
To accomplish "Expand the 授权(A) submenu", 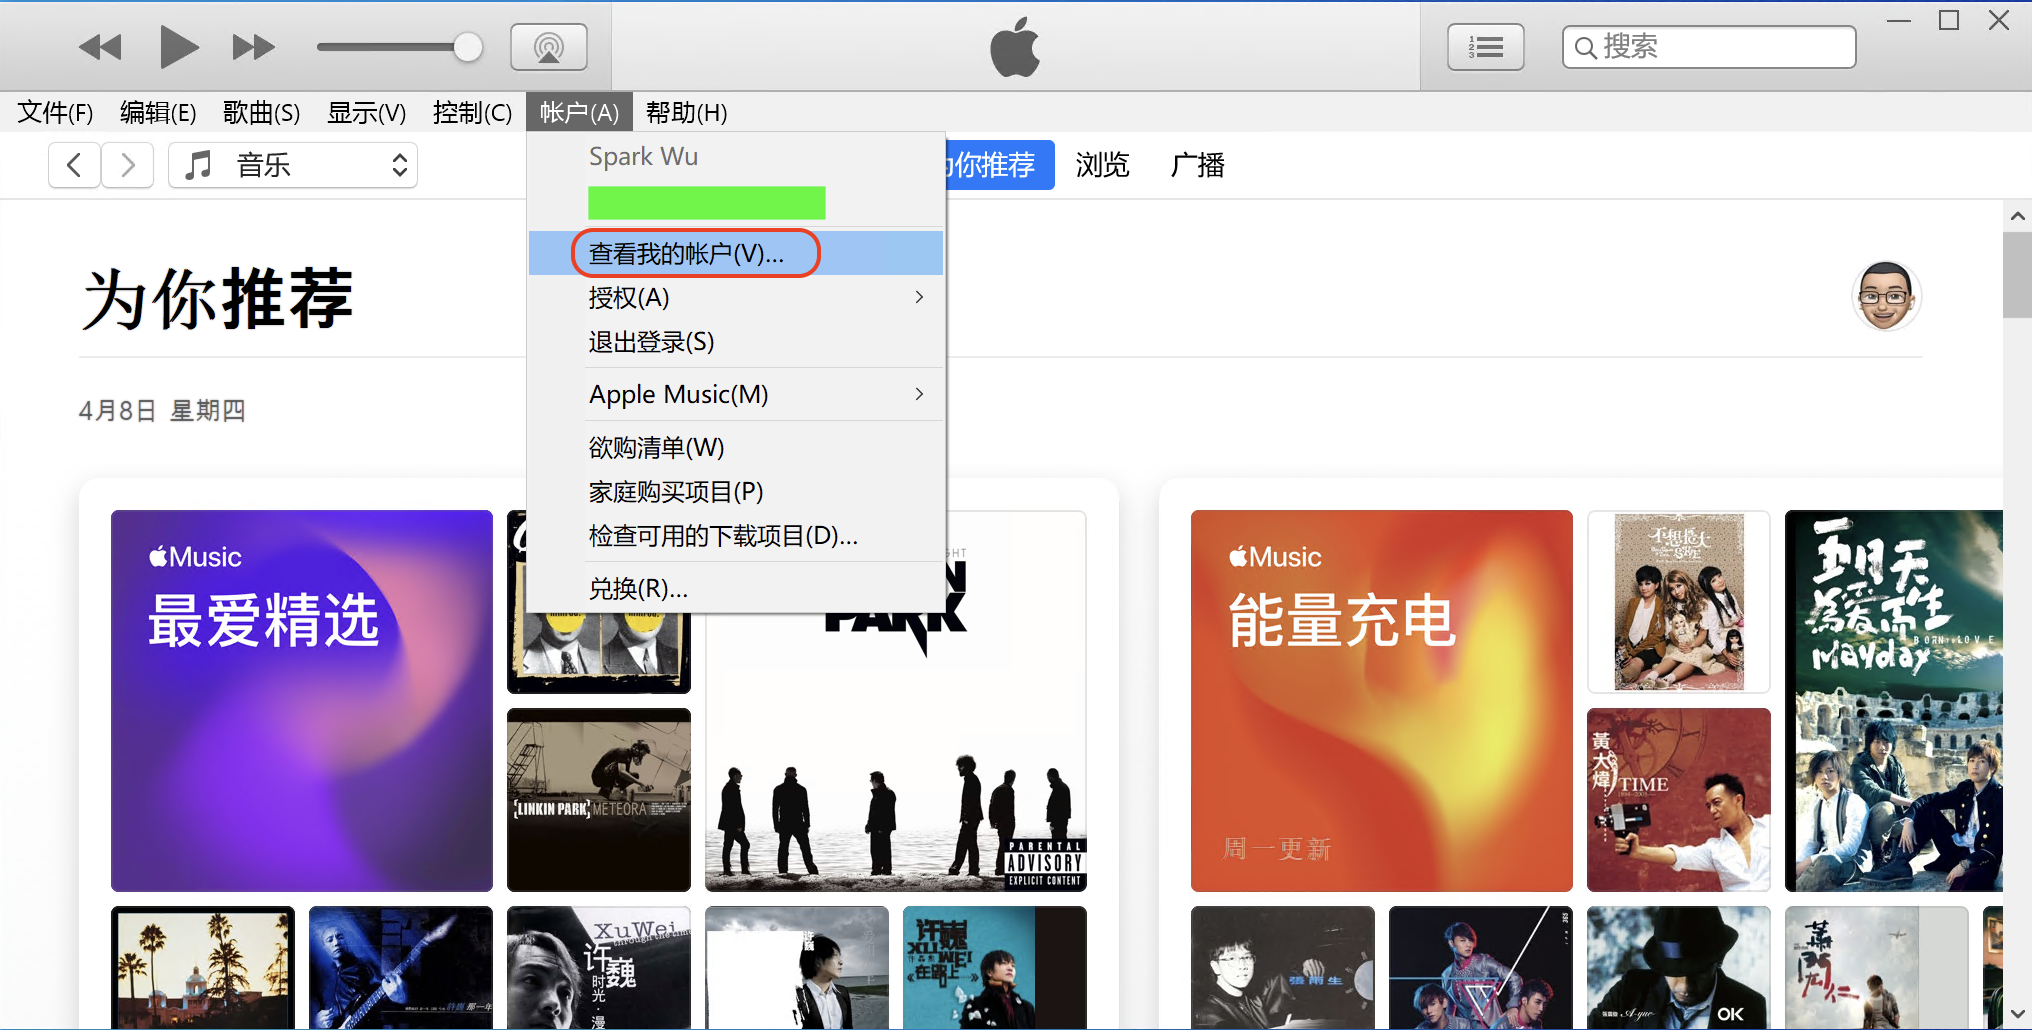I will click(736, 298).
